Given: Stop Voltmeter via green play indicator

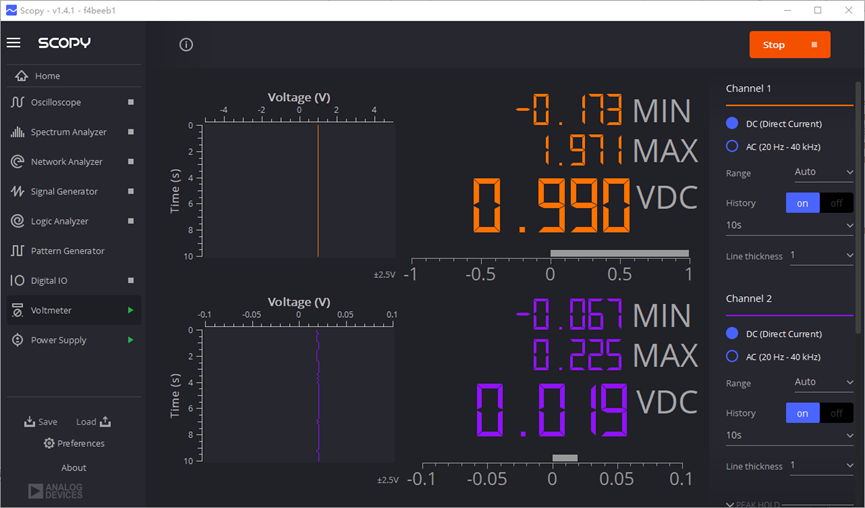Looking at the screenshot, I should (131, 310).
